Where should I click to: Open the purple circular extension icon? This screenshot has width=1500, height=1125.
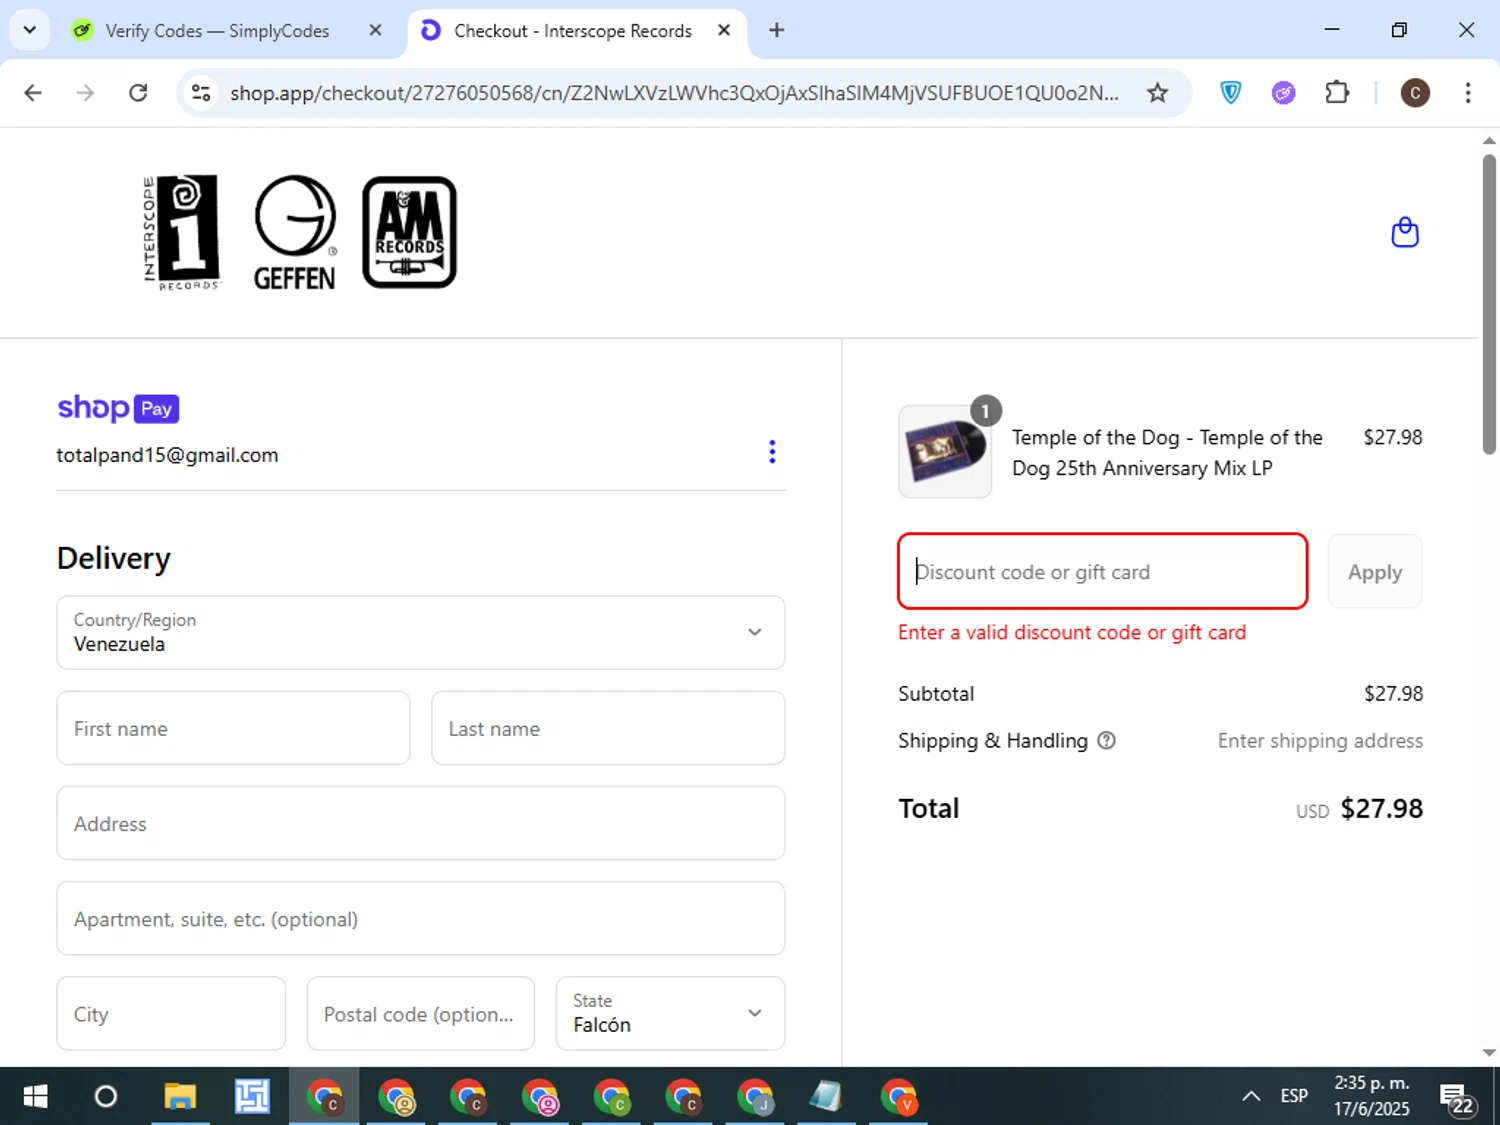click(x=1284, y=93)
